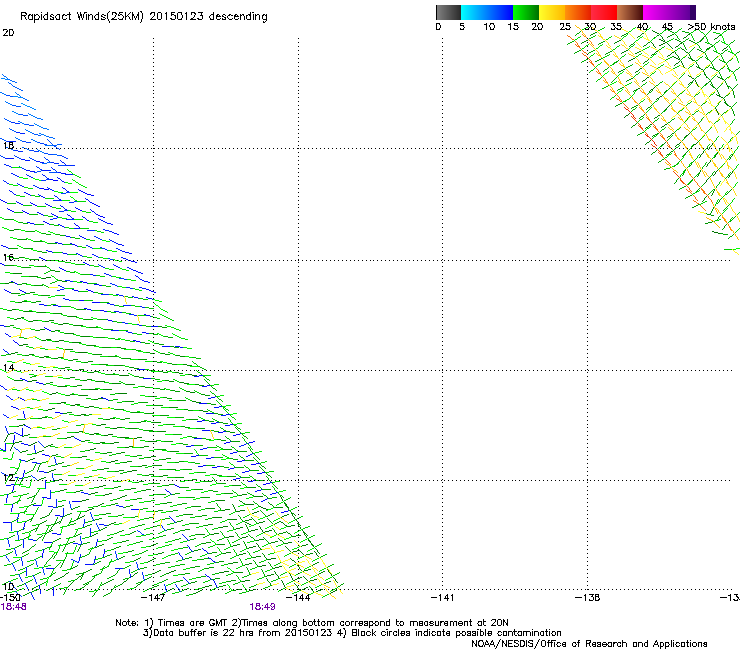Click the gray 0-5 knots color band
The width and height of the screenshot is (740, 650).
[448, 12]
